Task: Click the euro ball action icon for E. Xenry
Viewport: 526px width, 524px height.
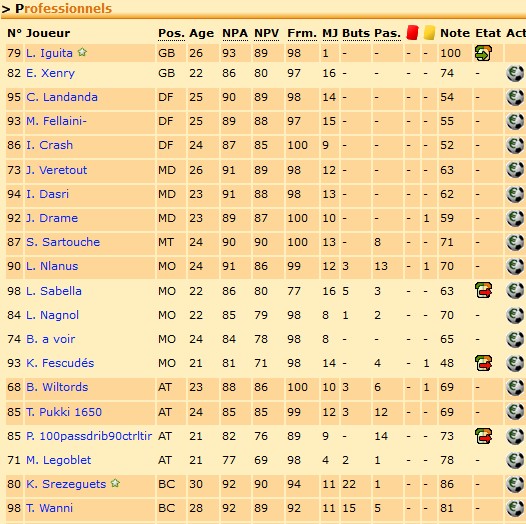Action: pyautogui.click(x=515, y=73)
